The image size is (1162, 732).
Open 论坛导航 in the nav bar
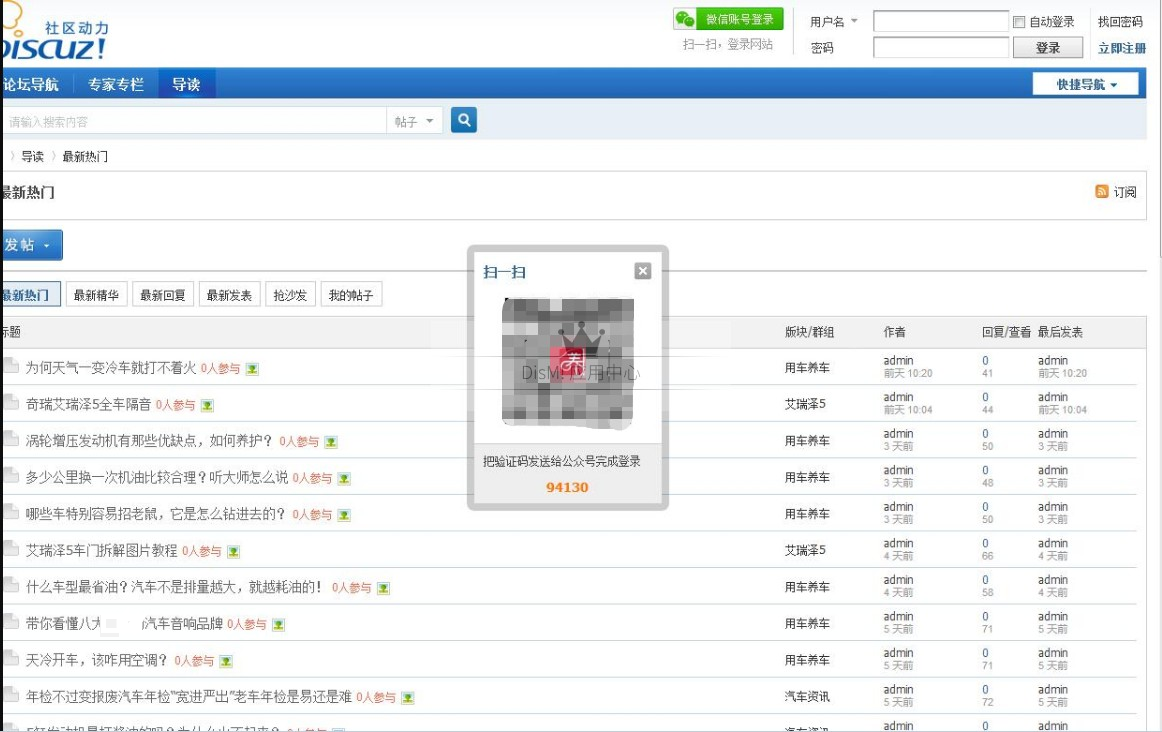(30, 84)
